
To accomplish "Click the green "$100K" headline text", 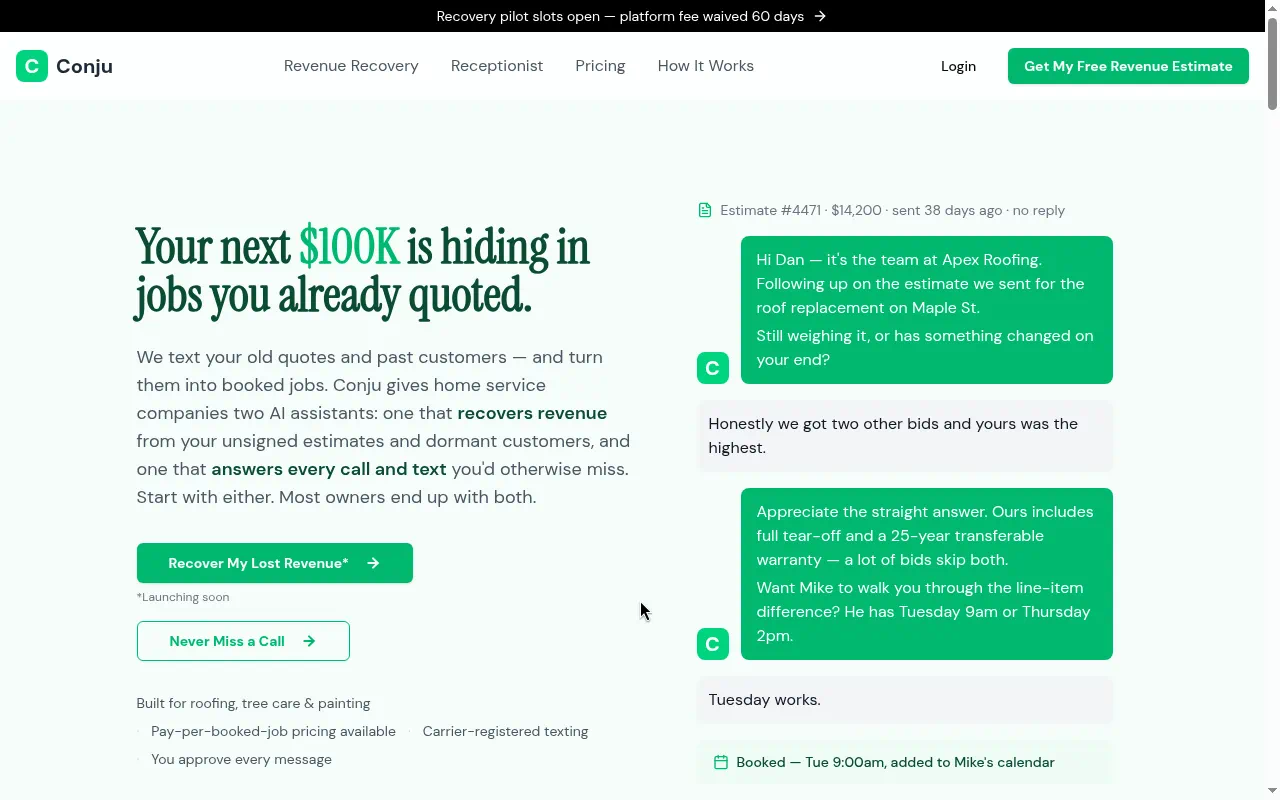I will 349,248.
